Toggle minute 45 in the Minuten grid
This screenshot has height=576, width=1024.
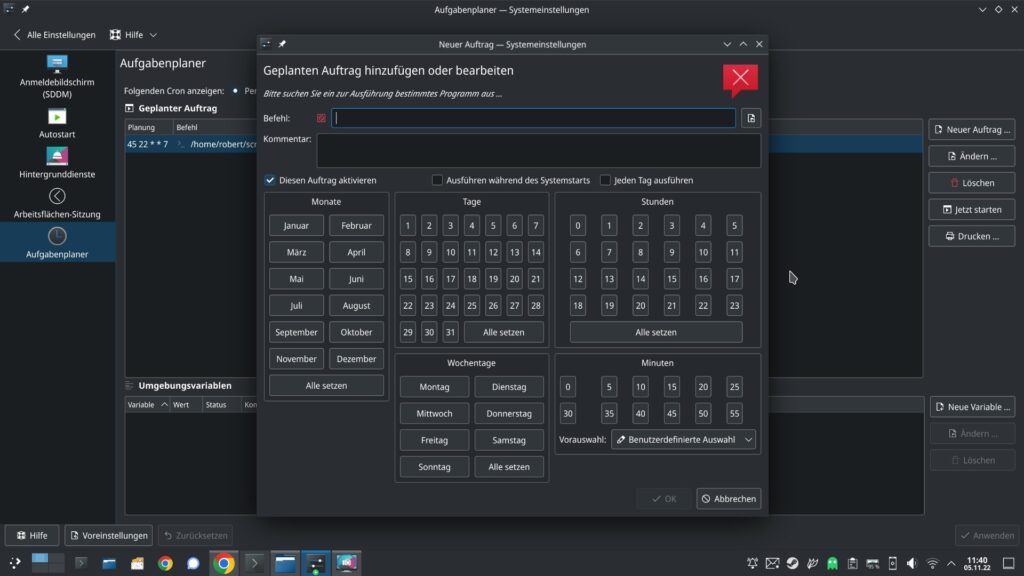point(671,413)
